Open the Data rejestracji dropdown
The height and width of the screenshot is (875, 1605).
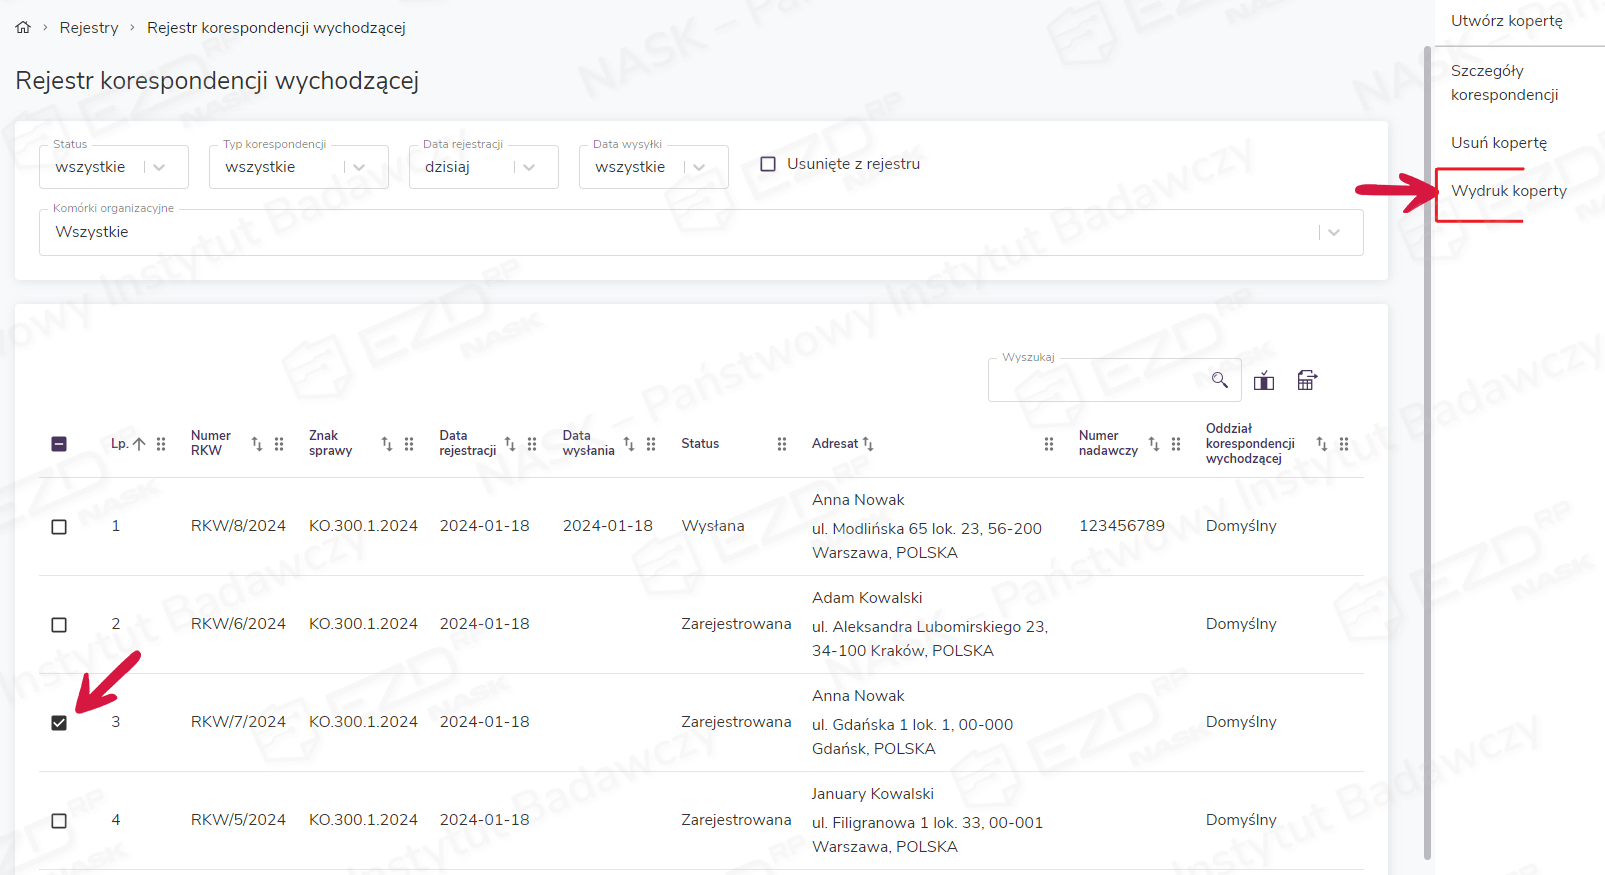tap(529, 167)
